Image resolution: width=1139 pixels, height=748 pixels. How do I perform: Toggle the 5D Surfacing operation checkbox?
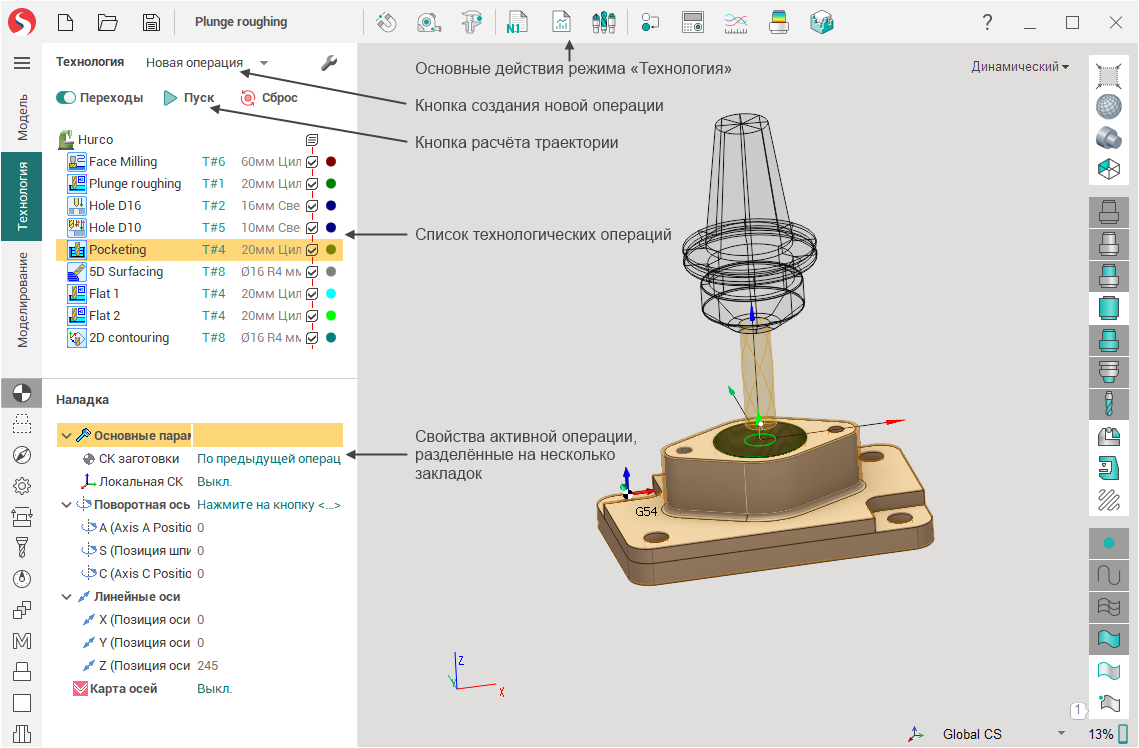click(x=312, y=272)
